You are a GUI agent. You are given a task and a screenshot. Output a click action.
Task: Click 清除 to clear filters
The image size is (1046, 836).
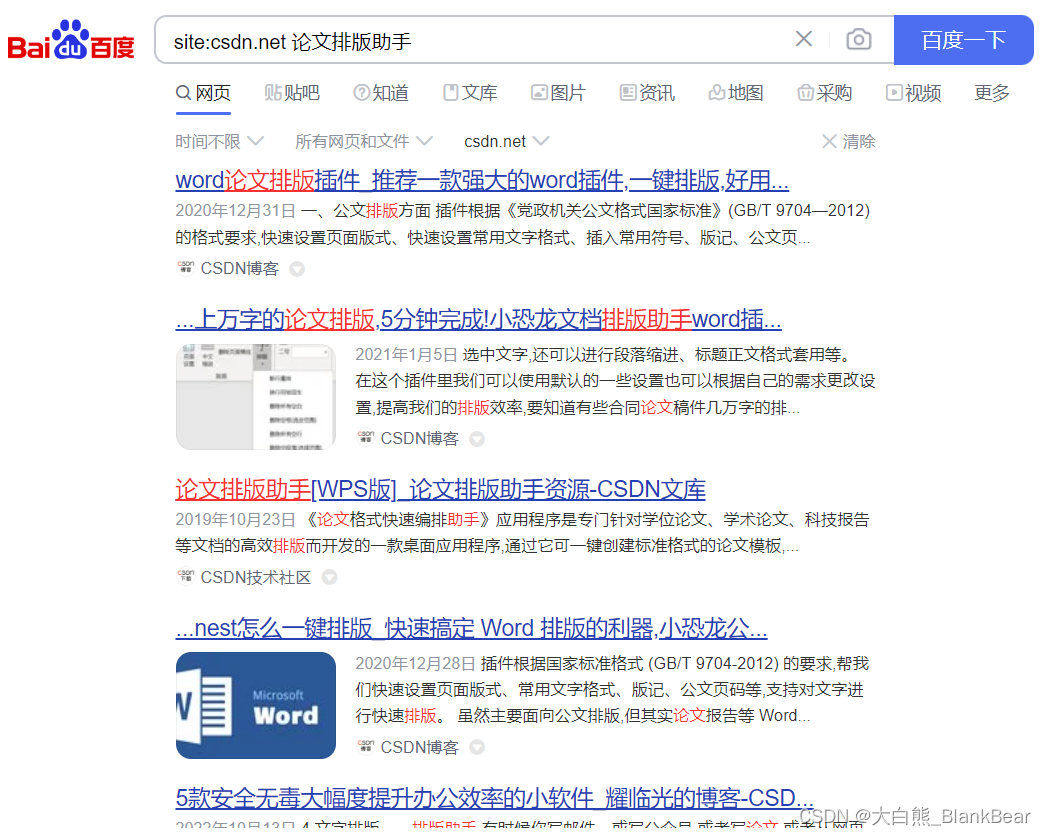click(849, 141)
